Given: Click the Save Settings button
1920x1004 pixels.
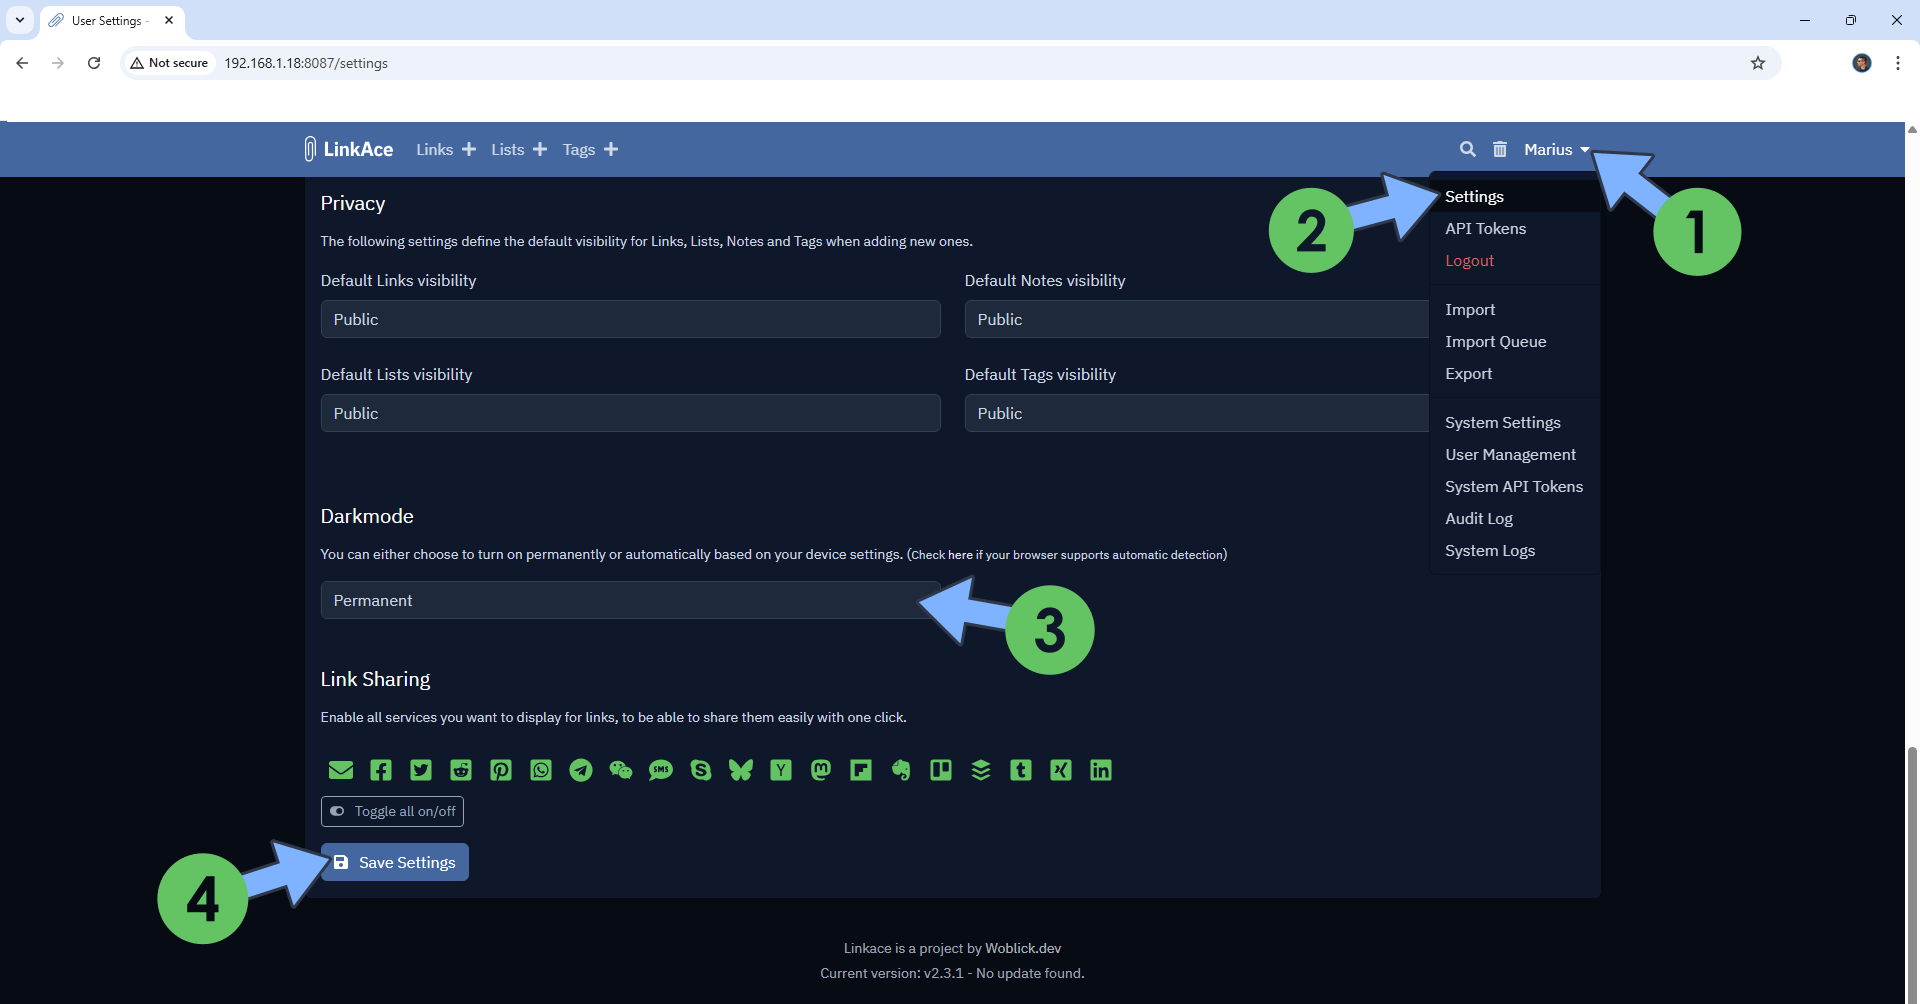Looking at the screenshot, I should (x=395, y=862).
